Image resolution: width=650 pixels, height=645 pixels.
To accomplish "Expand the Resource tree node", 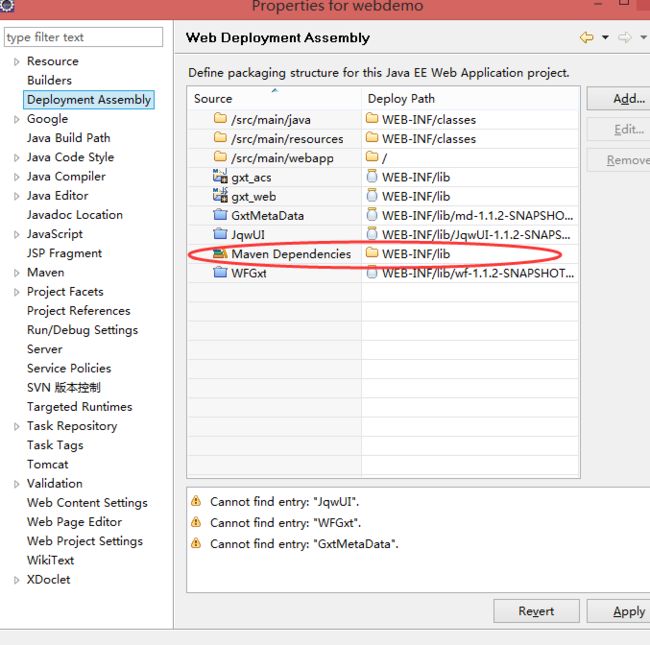I will 16,62.
